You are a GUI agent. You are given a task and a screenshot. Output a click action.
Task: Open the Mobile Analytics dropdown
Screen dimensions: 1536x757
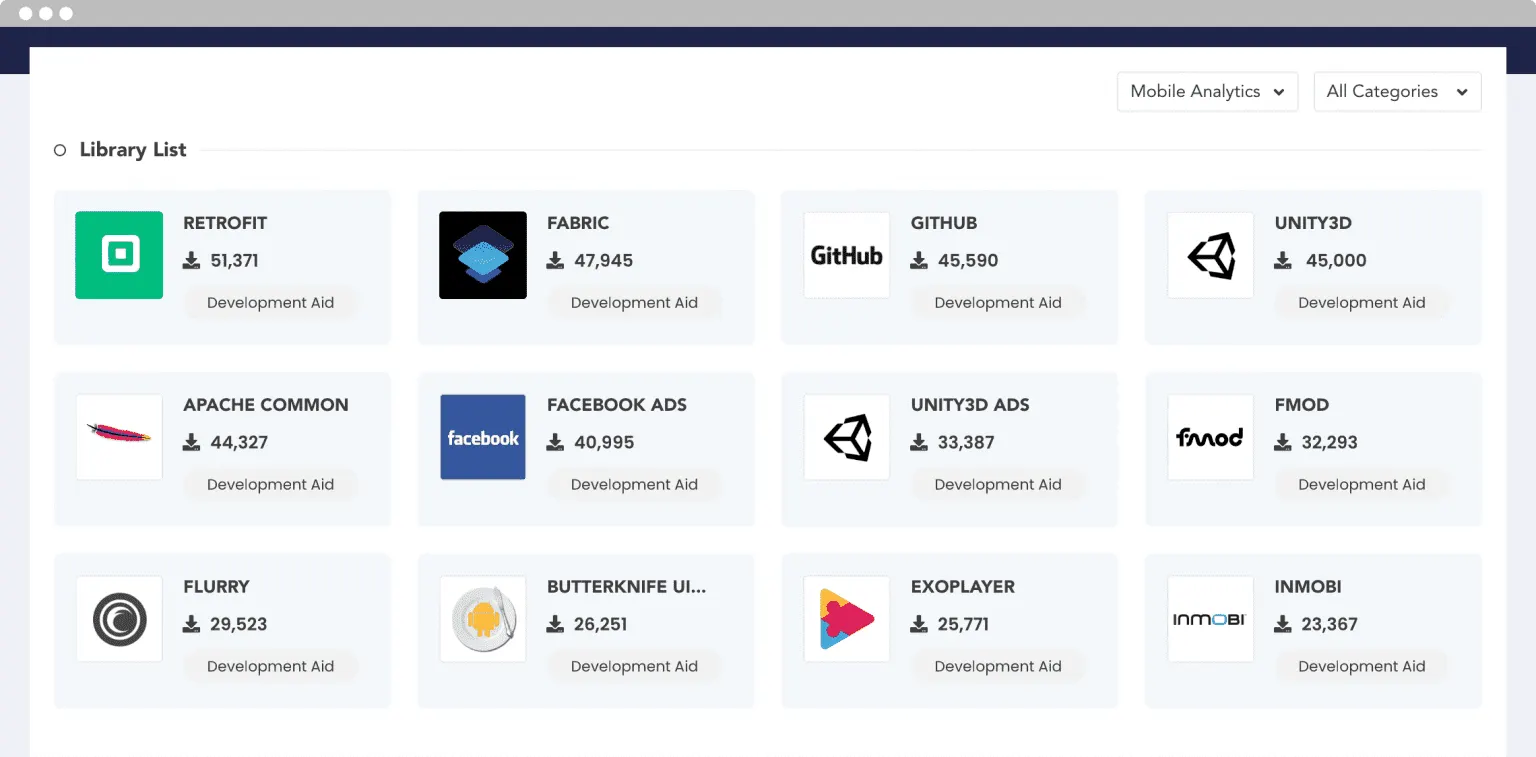tap(1207, 91)
